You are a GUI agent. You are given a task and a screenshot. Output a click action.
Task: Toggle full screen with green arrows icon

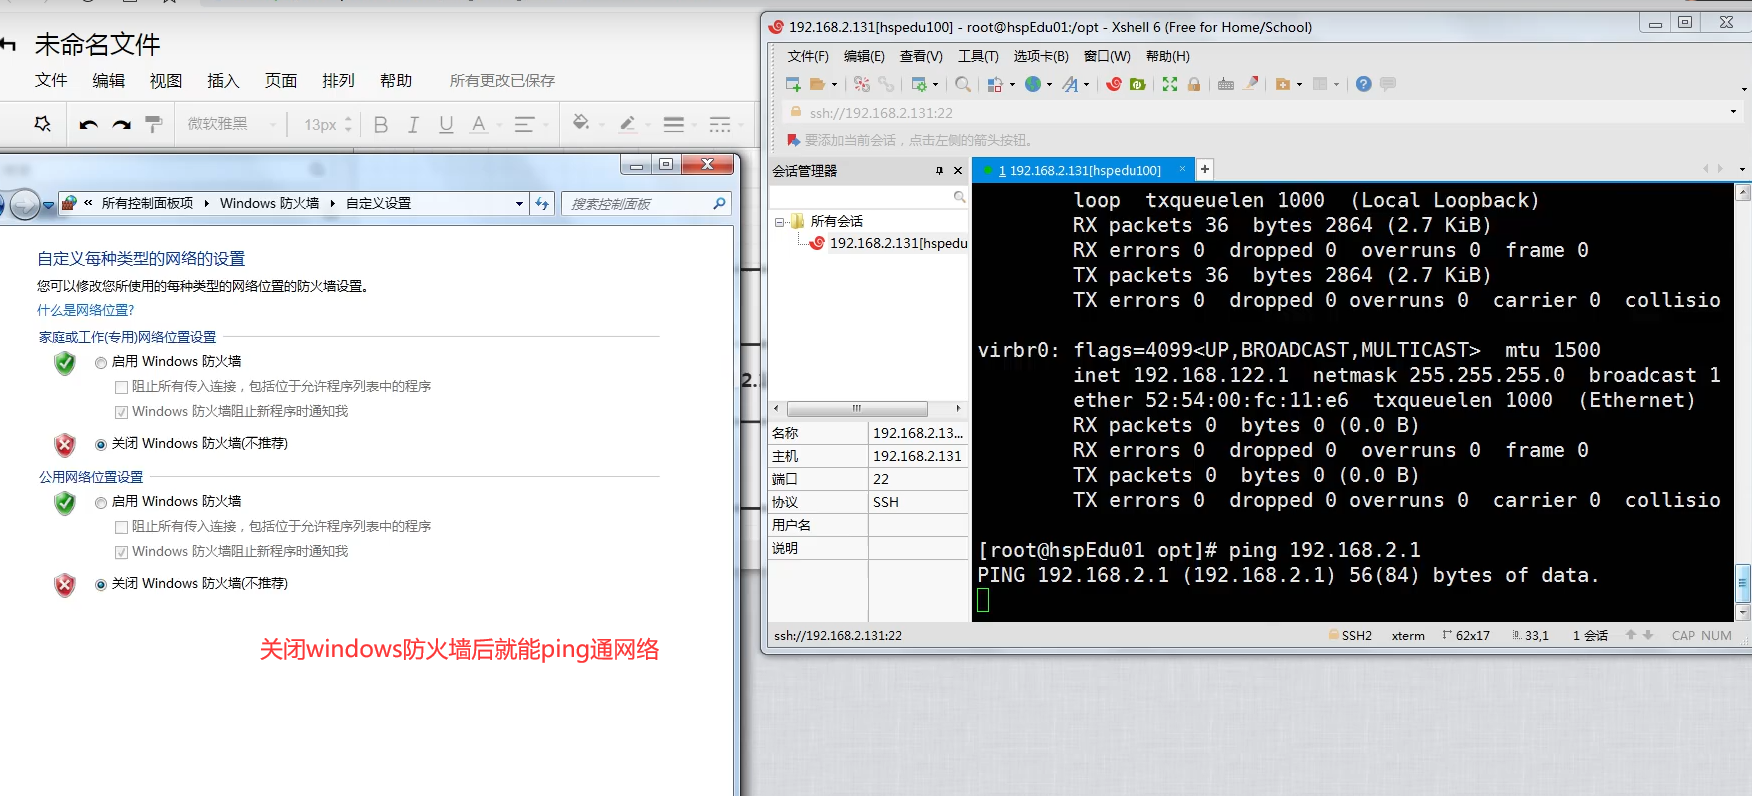coord(1170,84)
